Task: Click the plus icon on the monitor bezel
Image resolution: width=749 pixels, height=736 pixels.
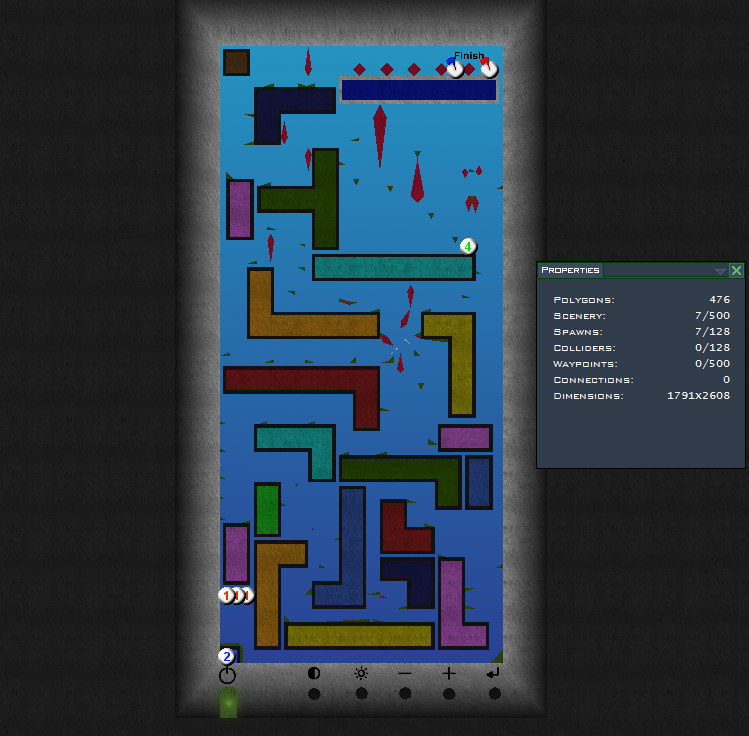Action: pyautogui.click(x=449, y=674)
